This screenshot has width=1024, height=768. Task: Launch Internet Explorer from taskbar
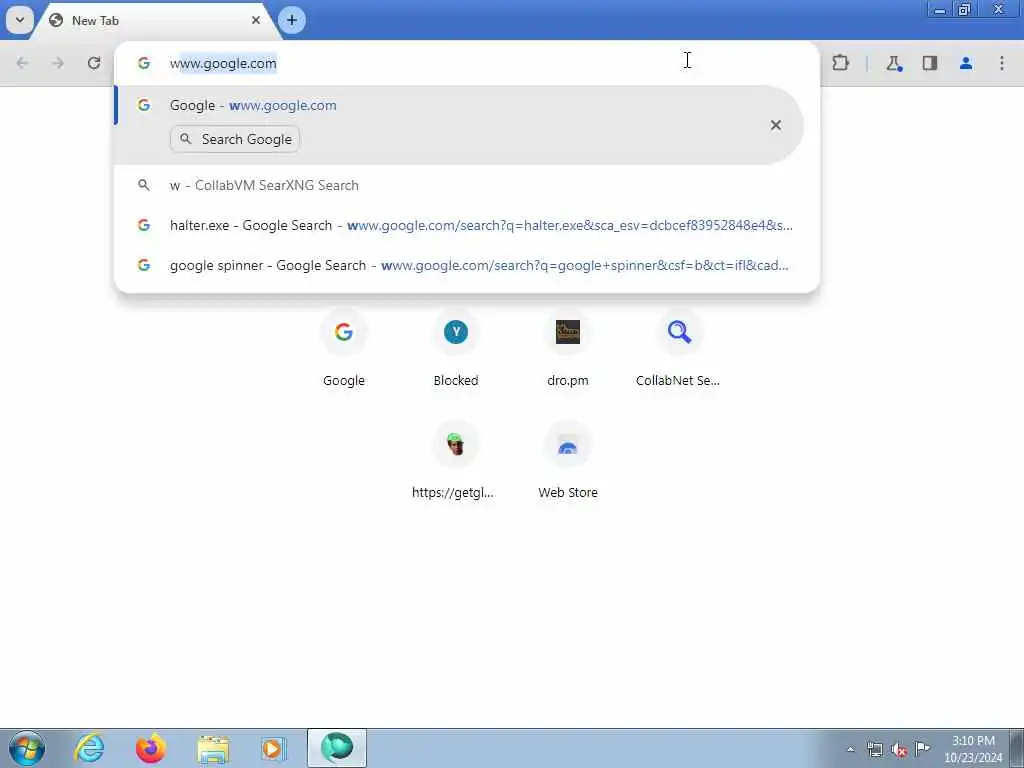pos(89,748)
